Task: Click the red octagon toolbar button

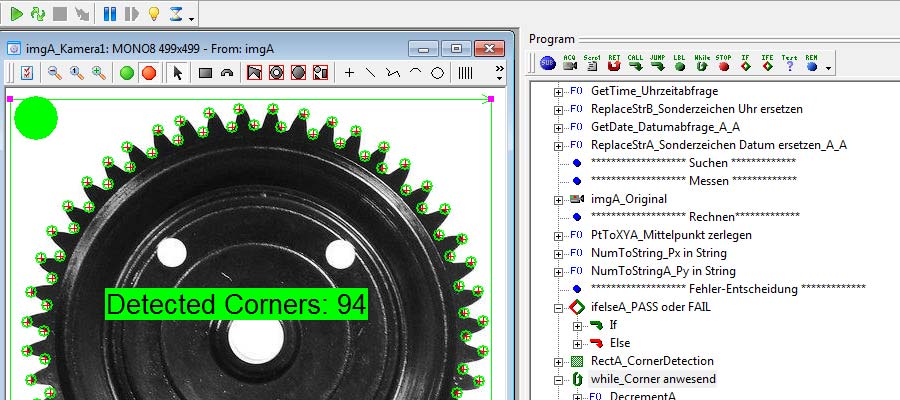Action: click(x=149, y=73)
